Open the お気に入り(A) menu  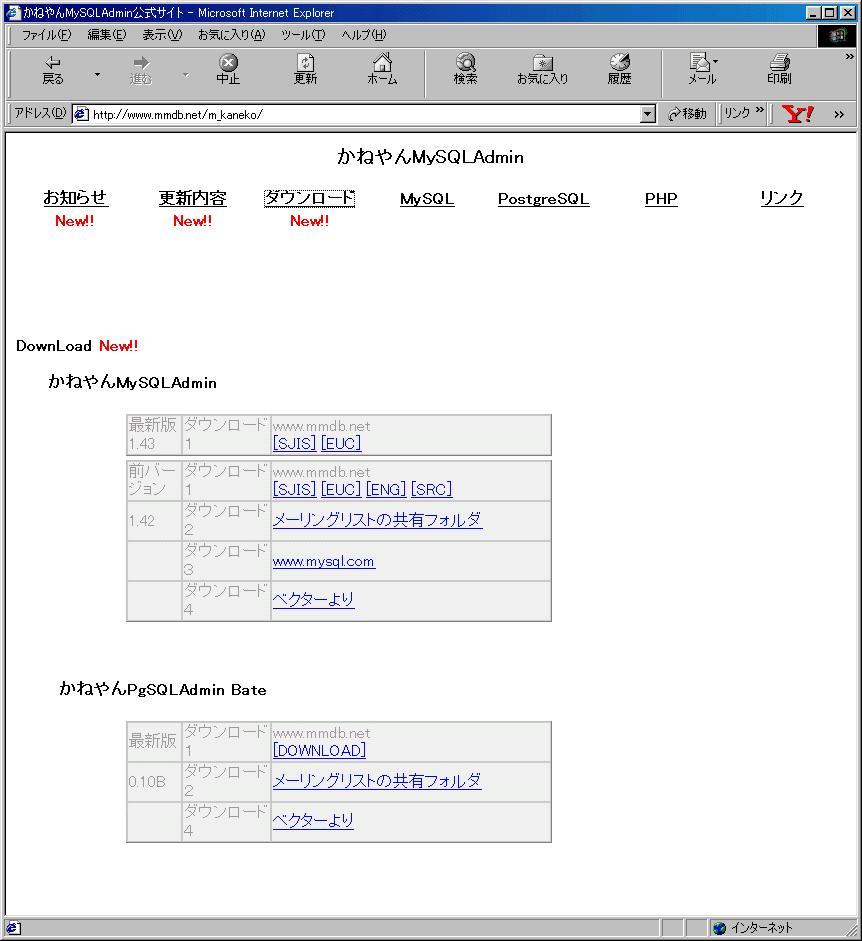pyautogui.click(x=231, y=35)
